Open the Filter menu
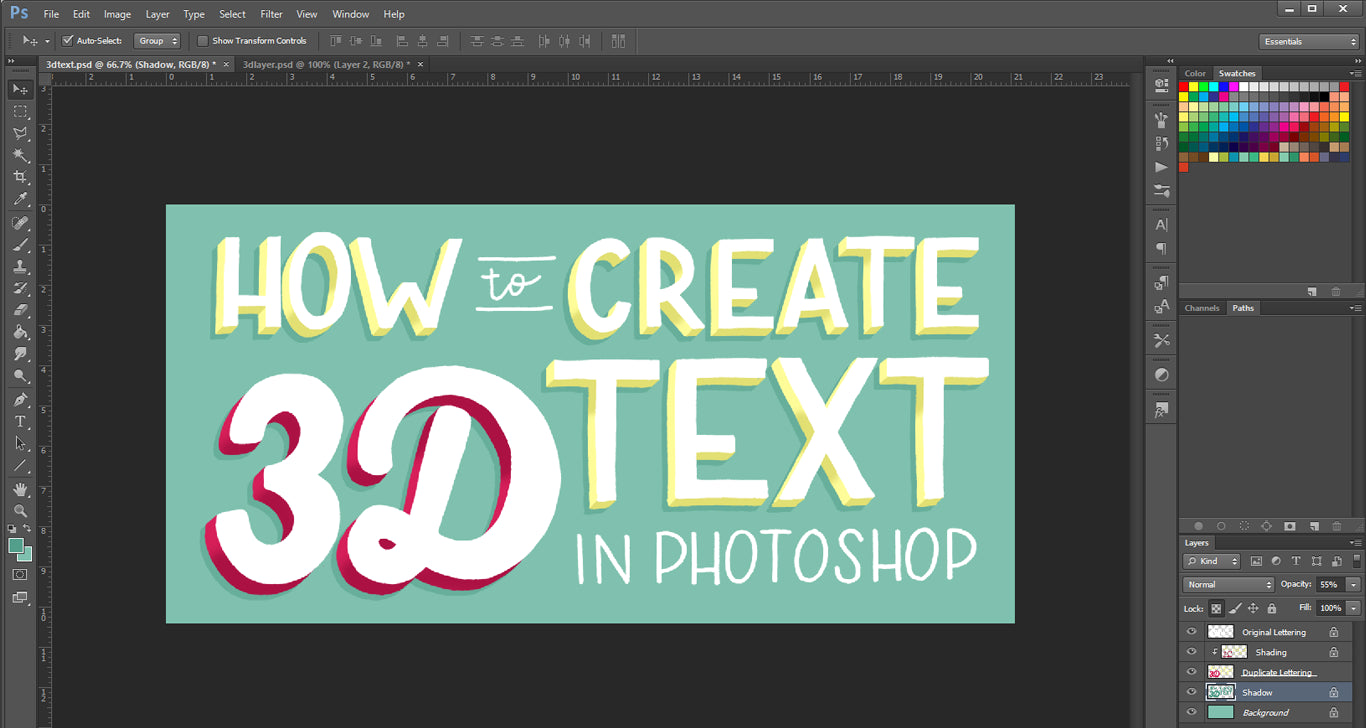The width and height of the screenshot is (1366, 728). tap(271, 14)
